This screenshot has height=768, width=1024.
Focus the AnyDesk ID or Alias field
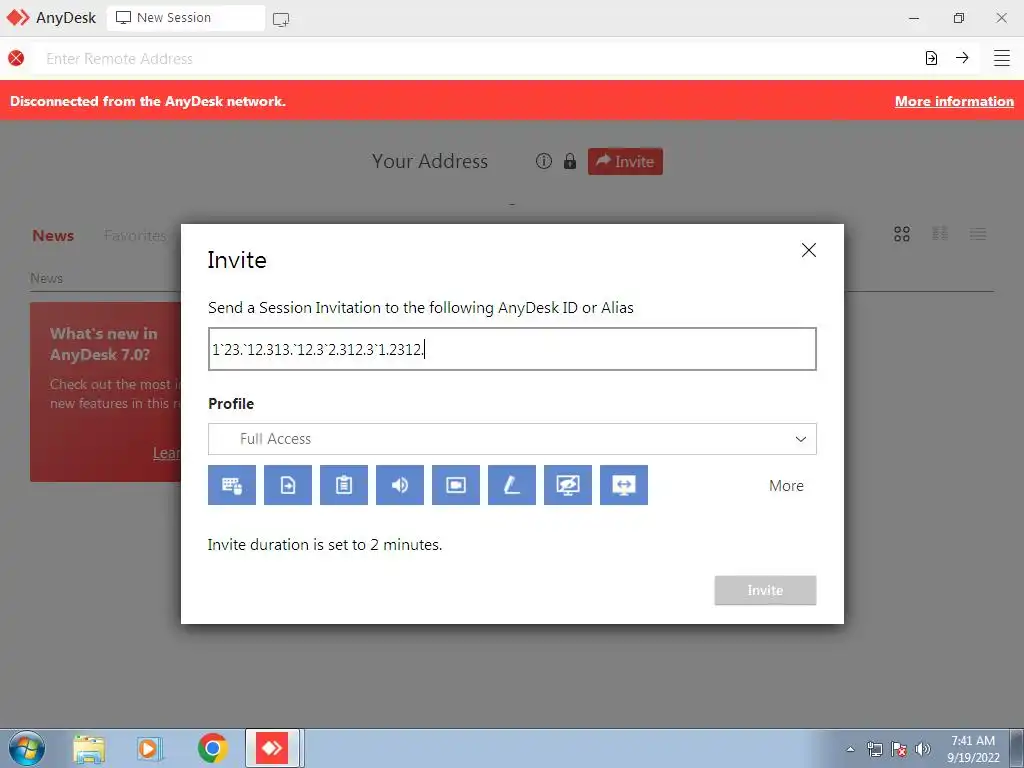512,349
